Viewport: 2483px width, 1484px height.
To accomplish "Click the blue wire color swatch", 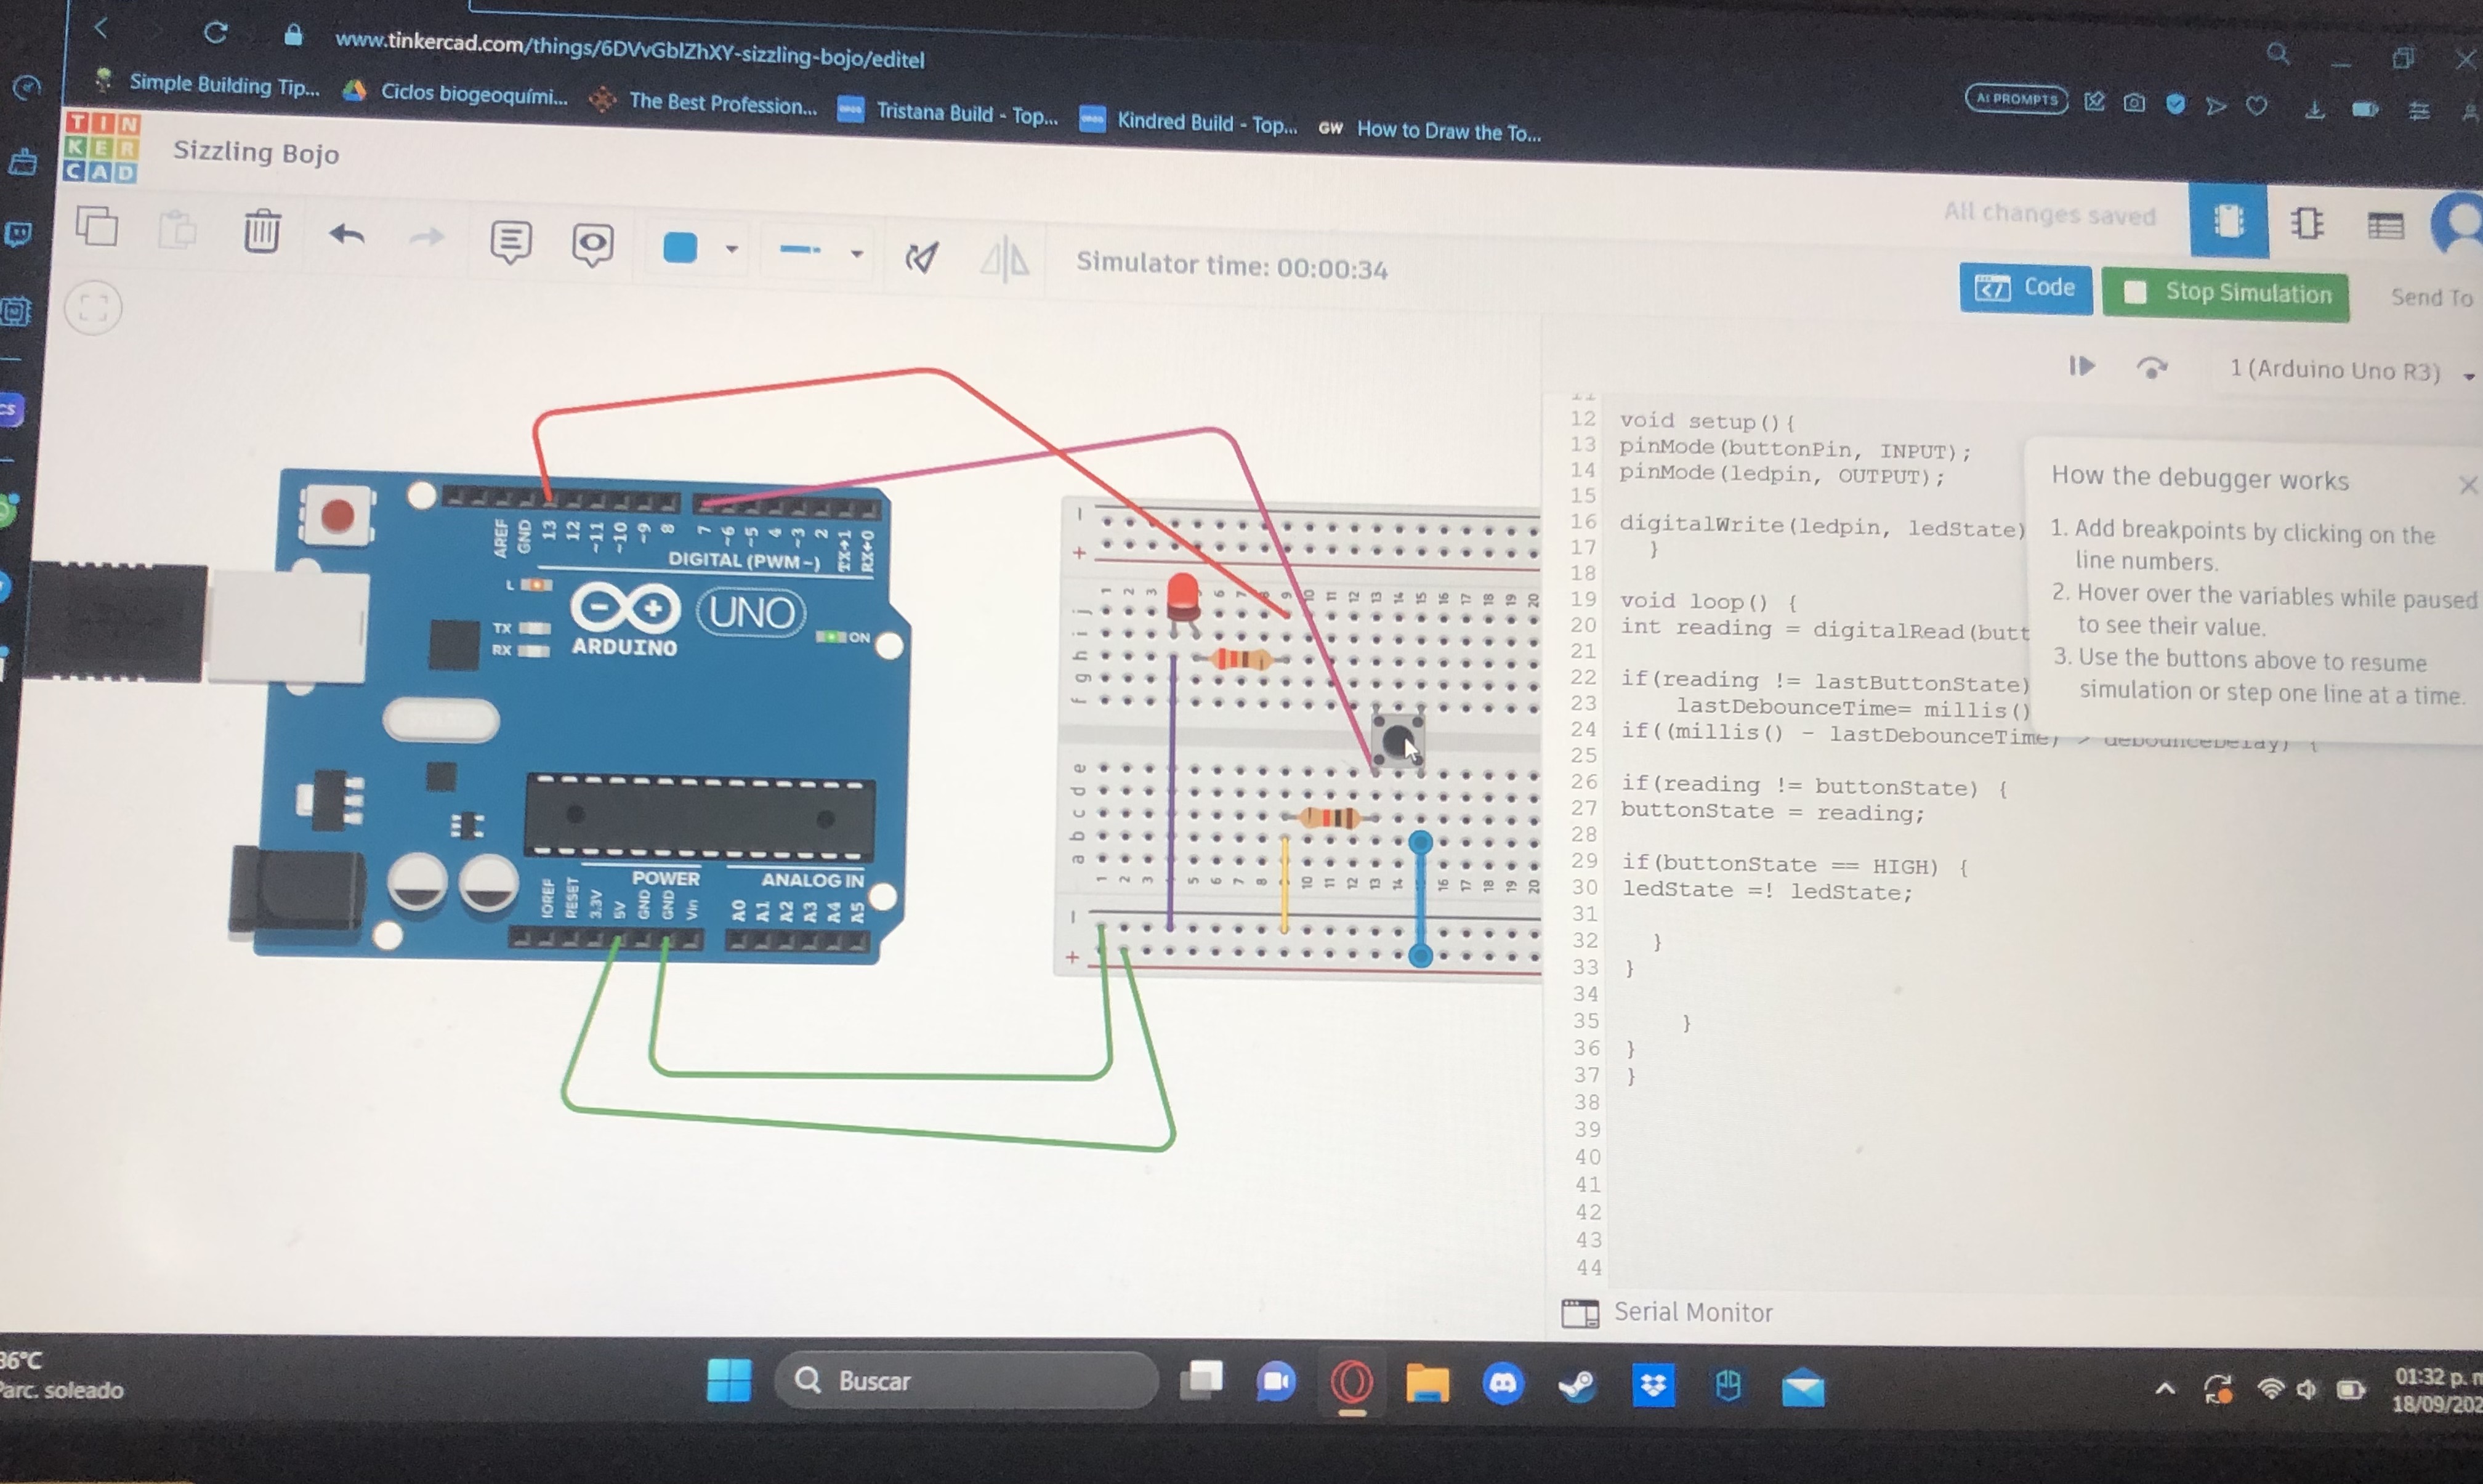I will coord(680,247).
